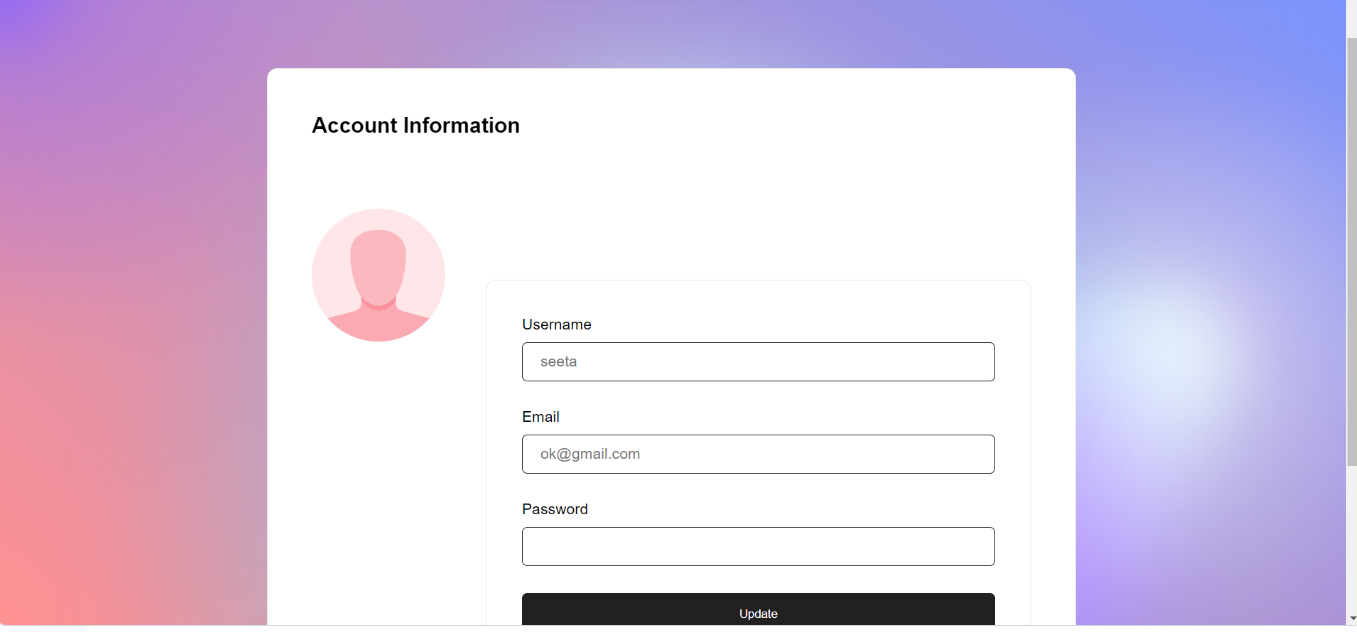Click the Account Information heading
Viewport: 1357px width, 632px height.
pos(415,126)
